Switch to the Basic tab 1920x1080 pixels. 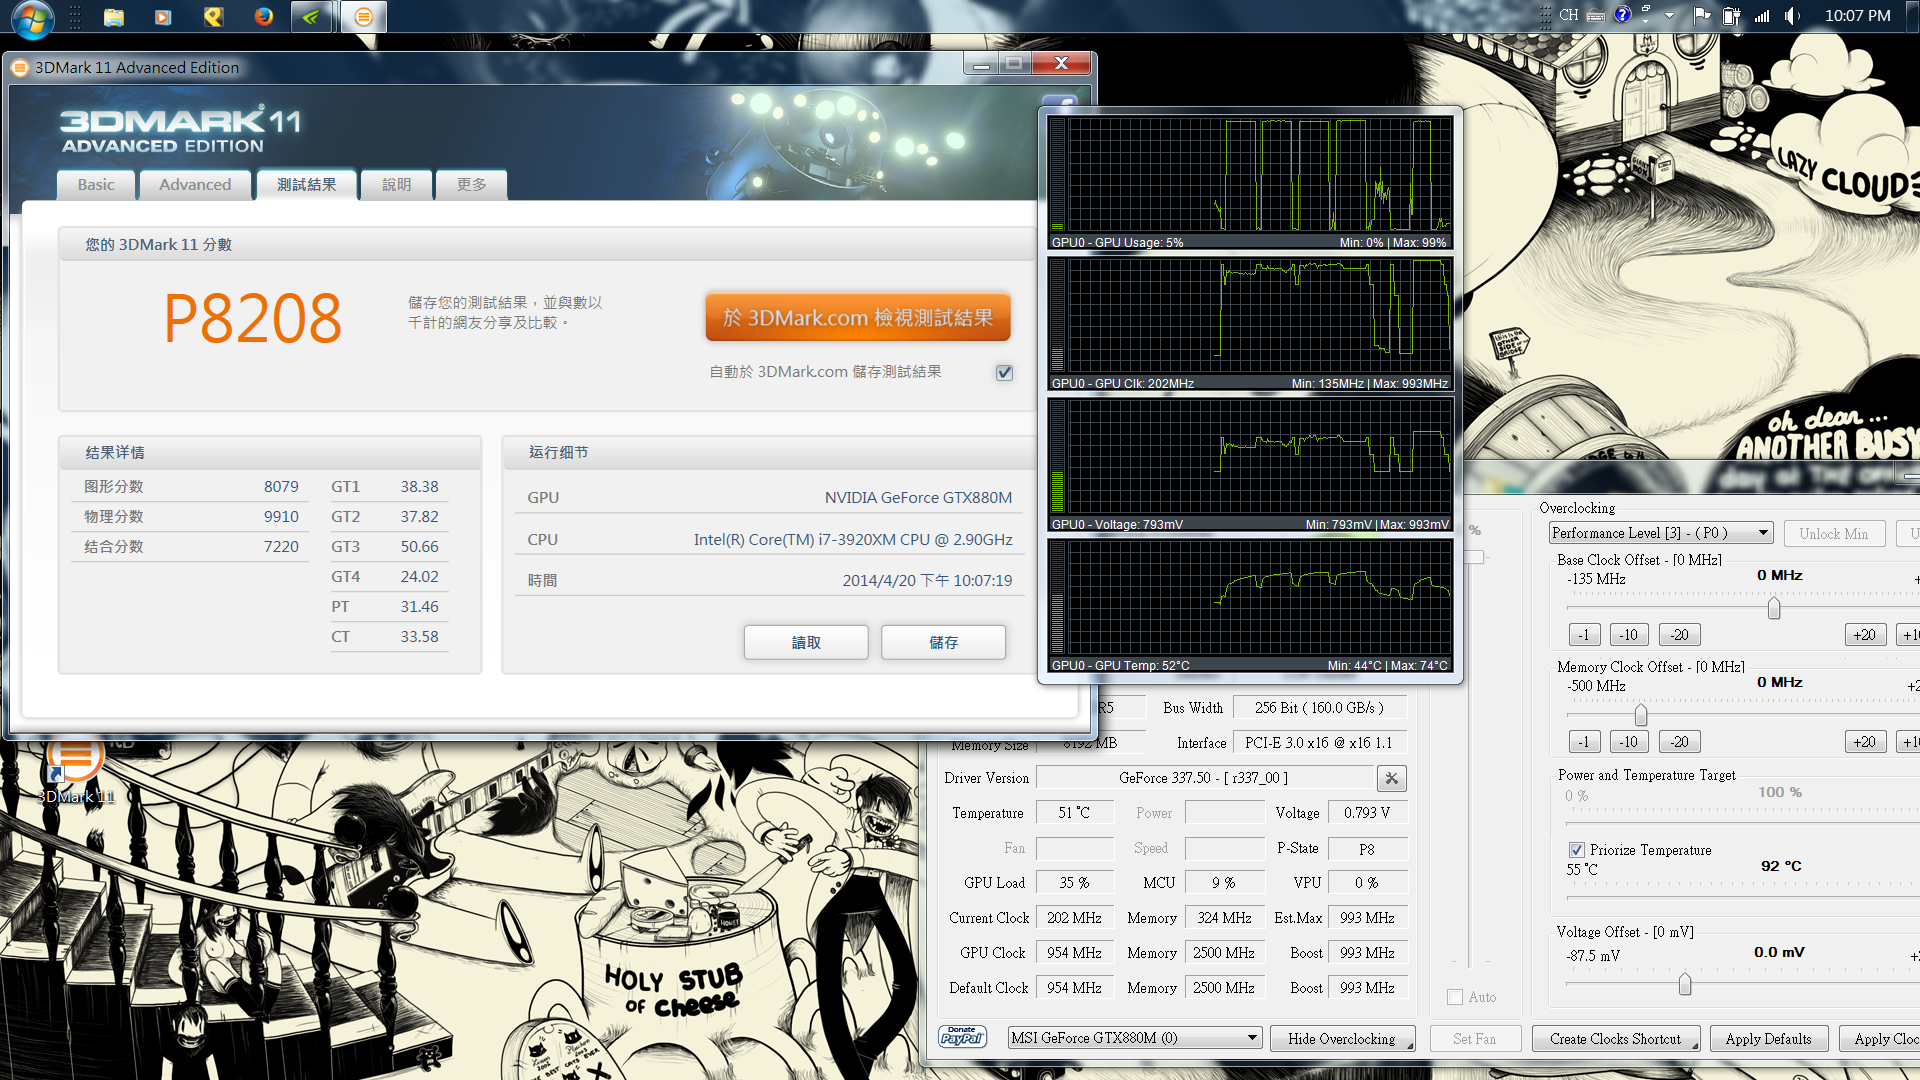[x=96, y=185]
